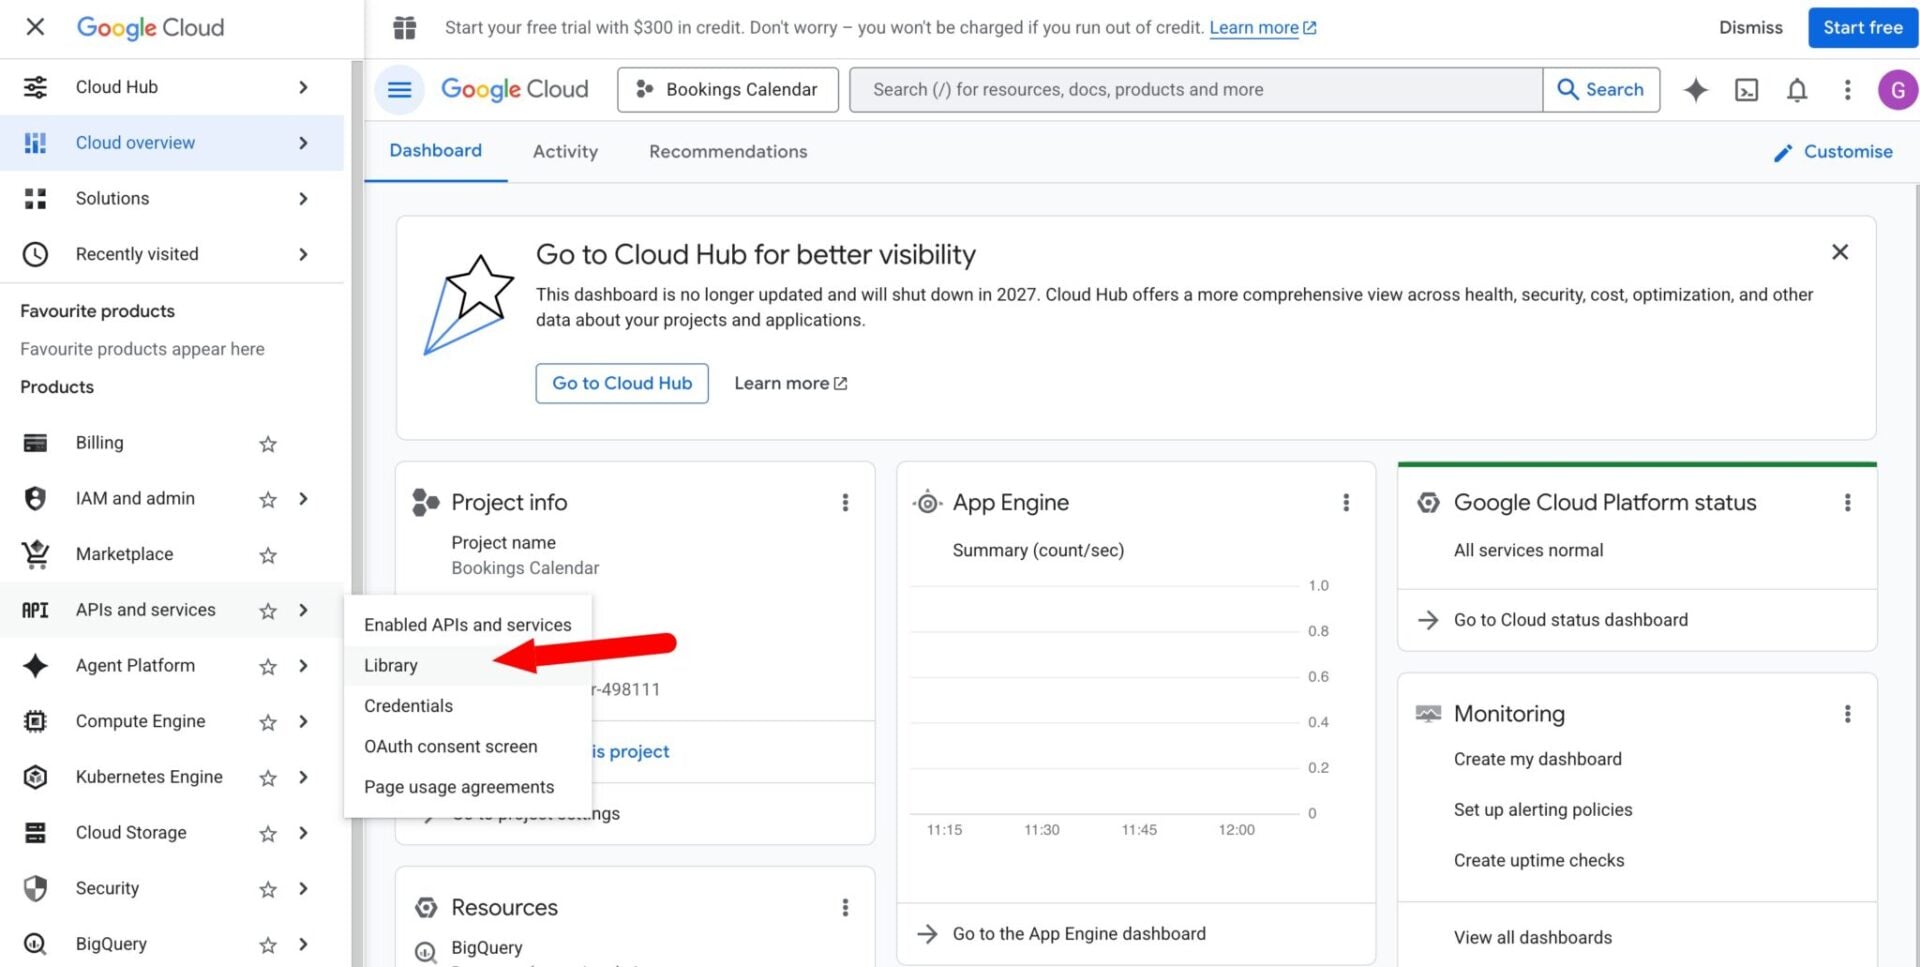The width and height of the screenshot is (1920, 967).
Task: Dismiss the free trial banner
Action: point(1750,28)
